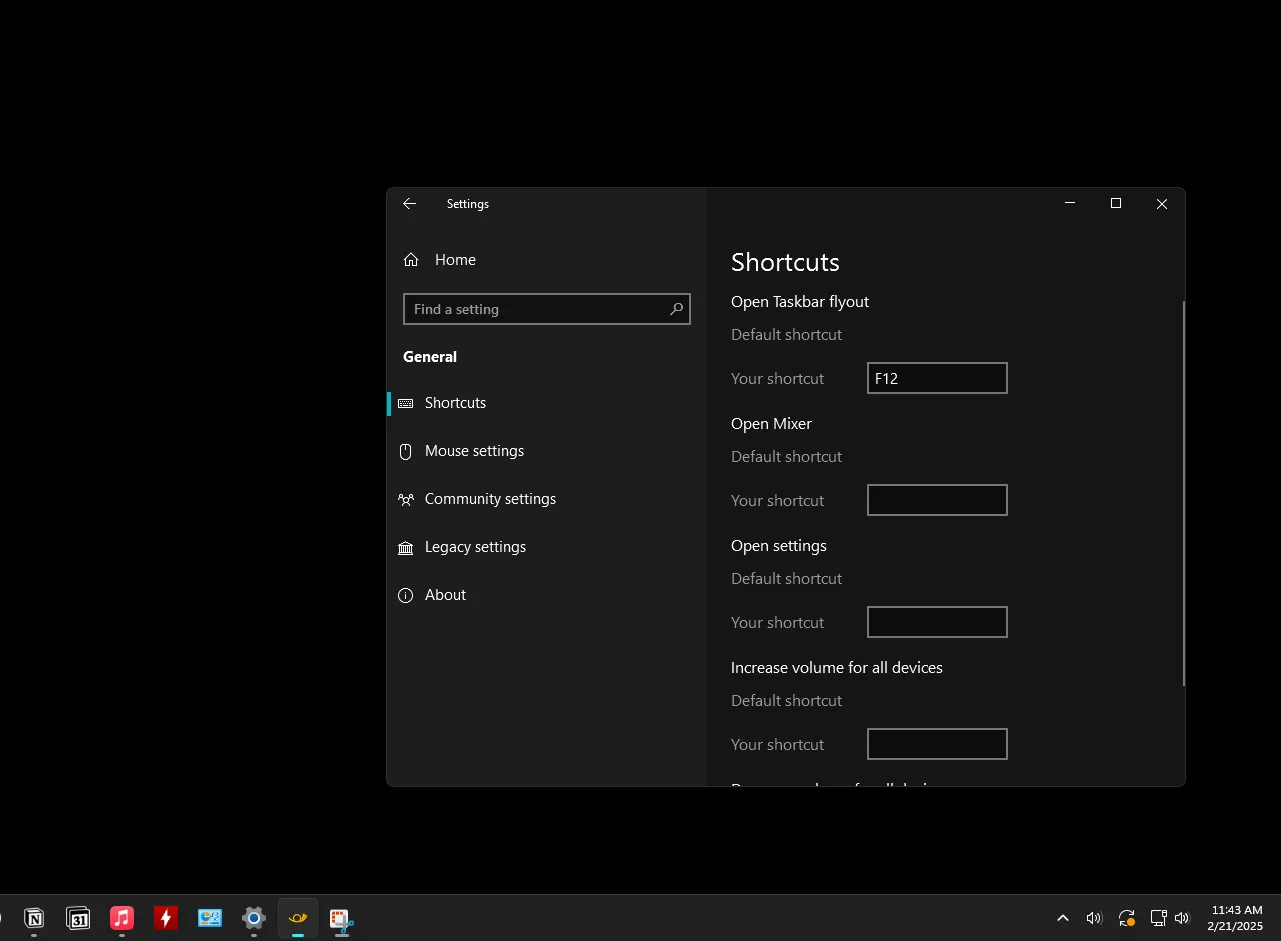Image resolution: width=1281 pixels, height=941 pixels.
Task: Click the Shortcuts page heading
Action: [785, 262]
